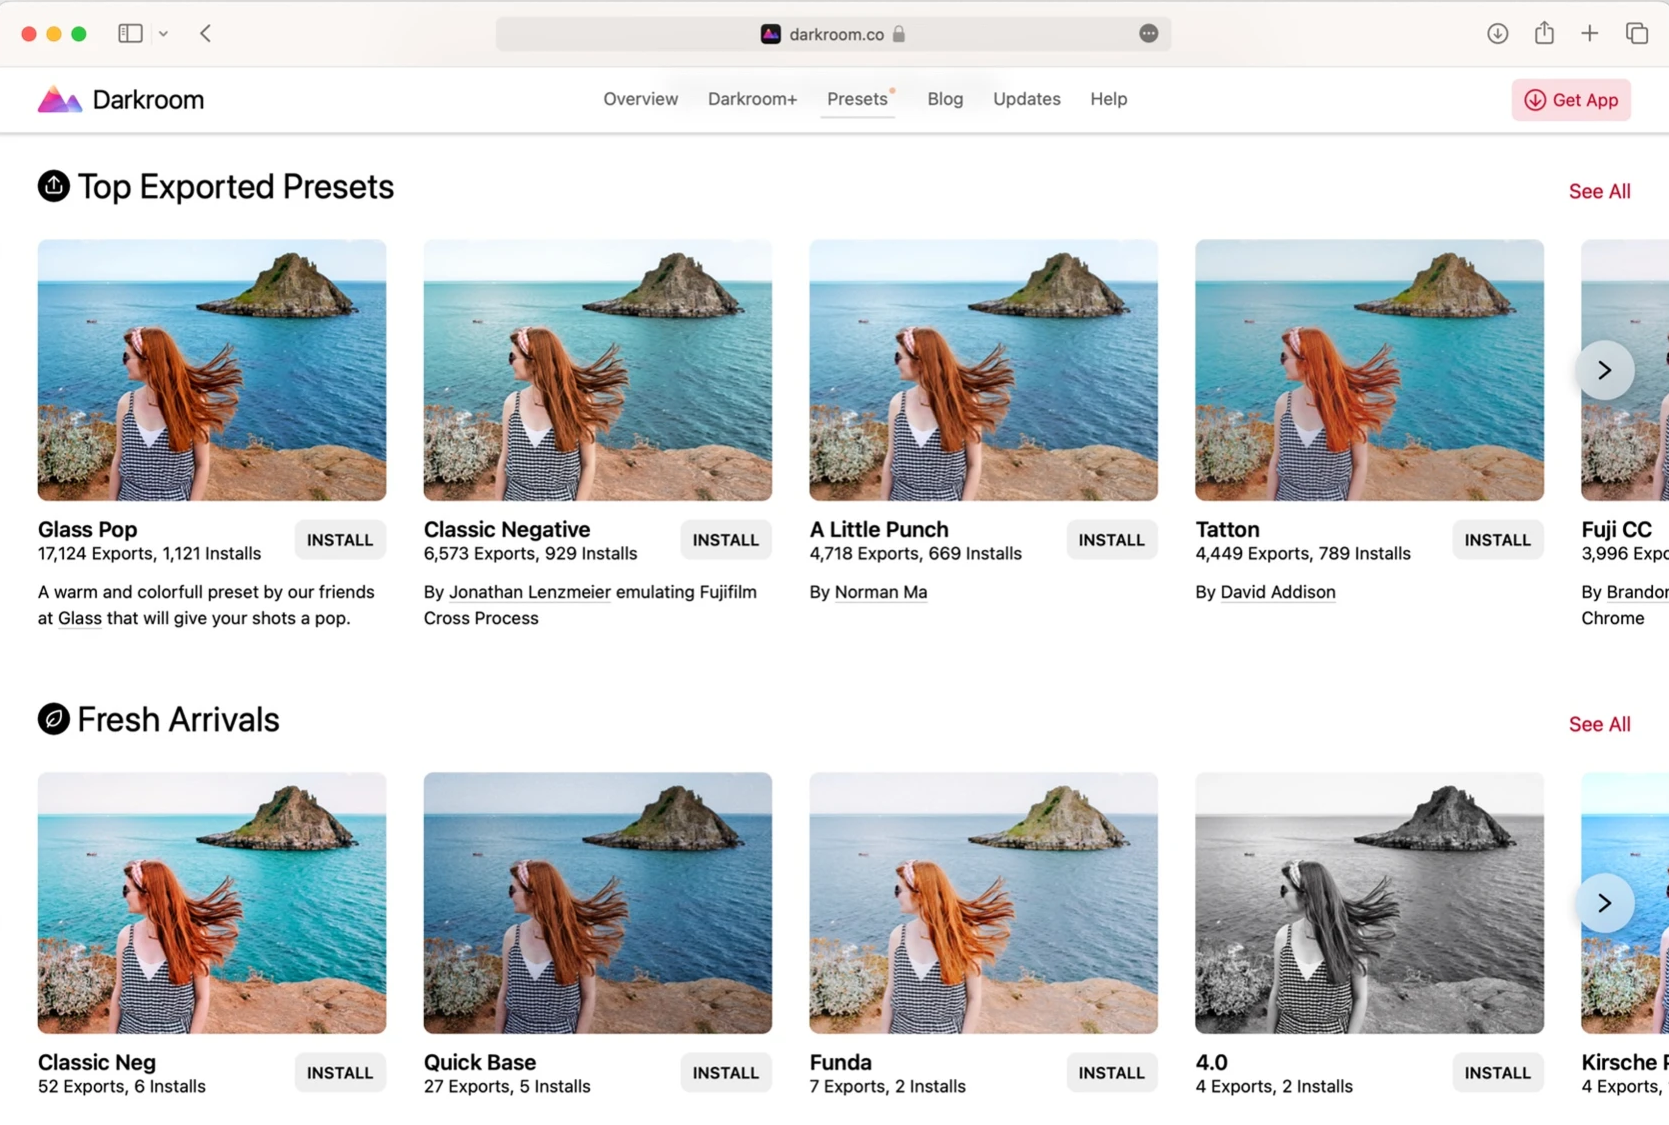Click the Fresh Arrivals leaf icon
Image resolution: width=1669 pixels, height=1125 pixels.
54,719
